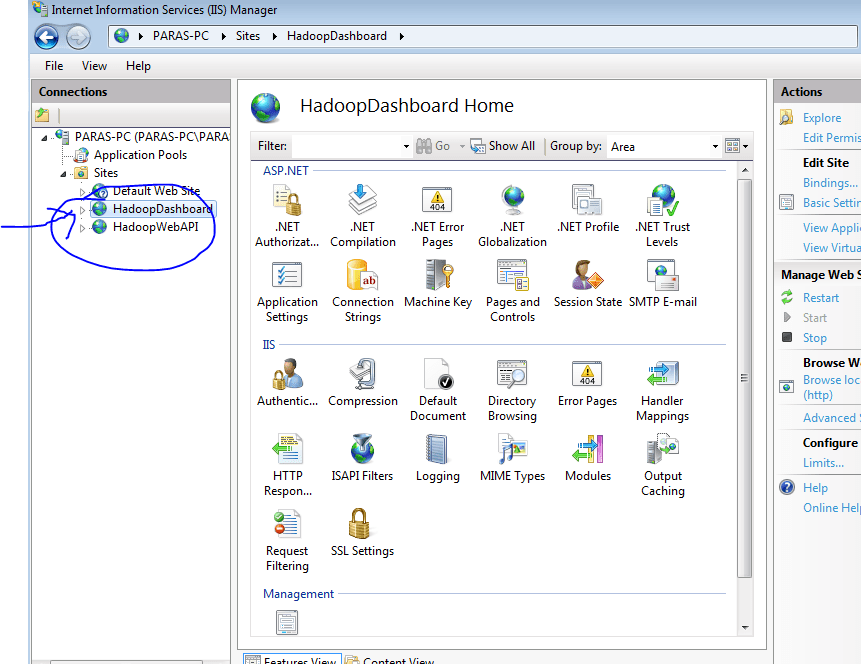Expand the HadoopWebAPI site node

(x=82, y=228)
